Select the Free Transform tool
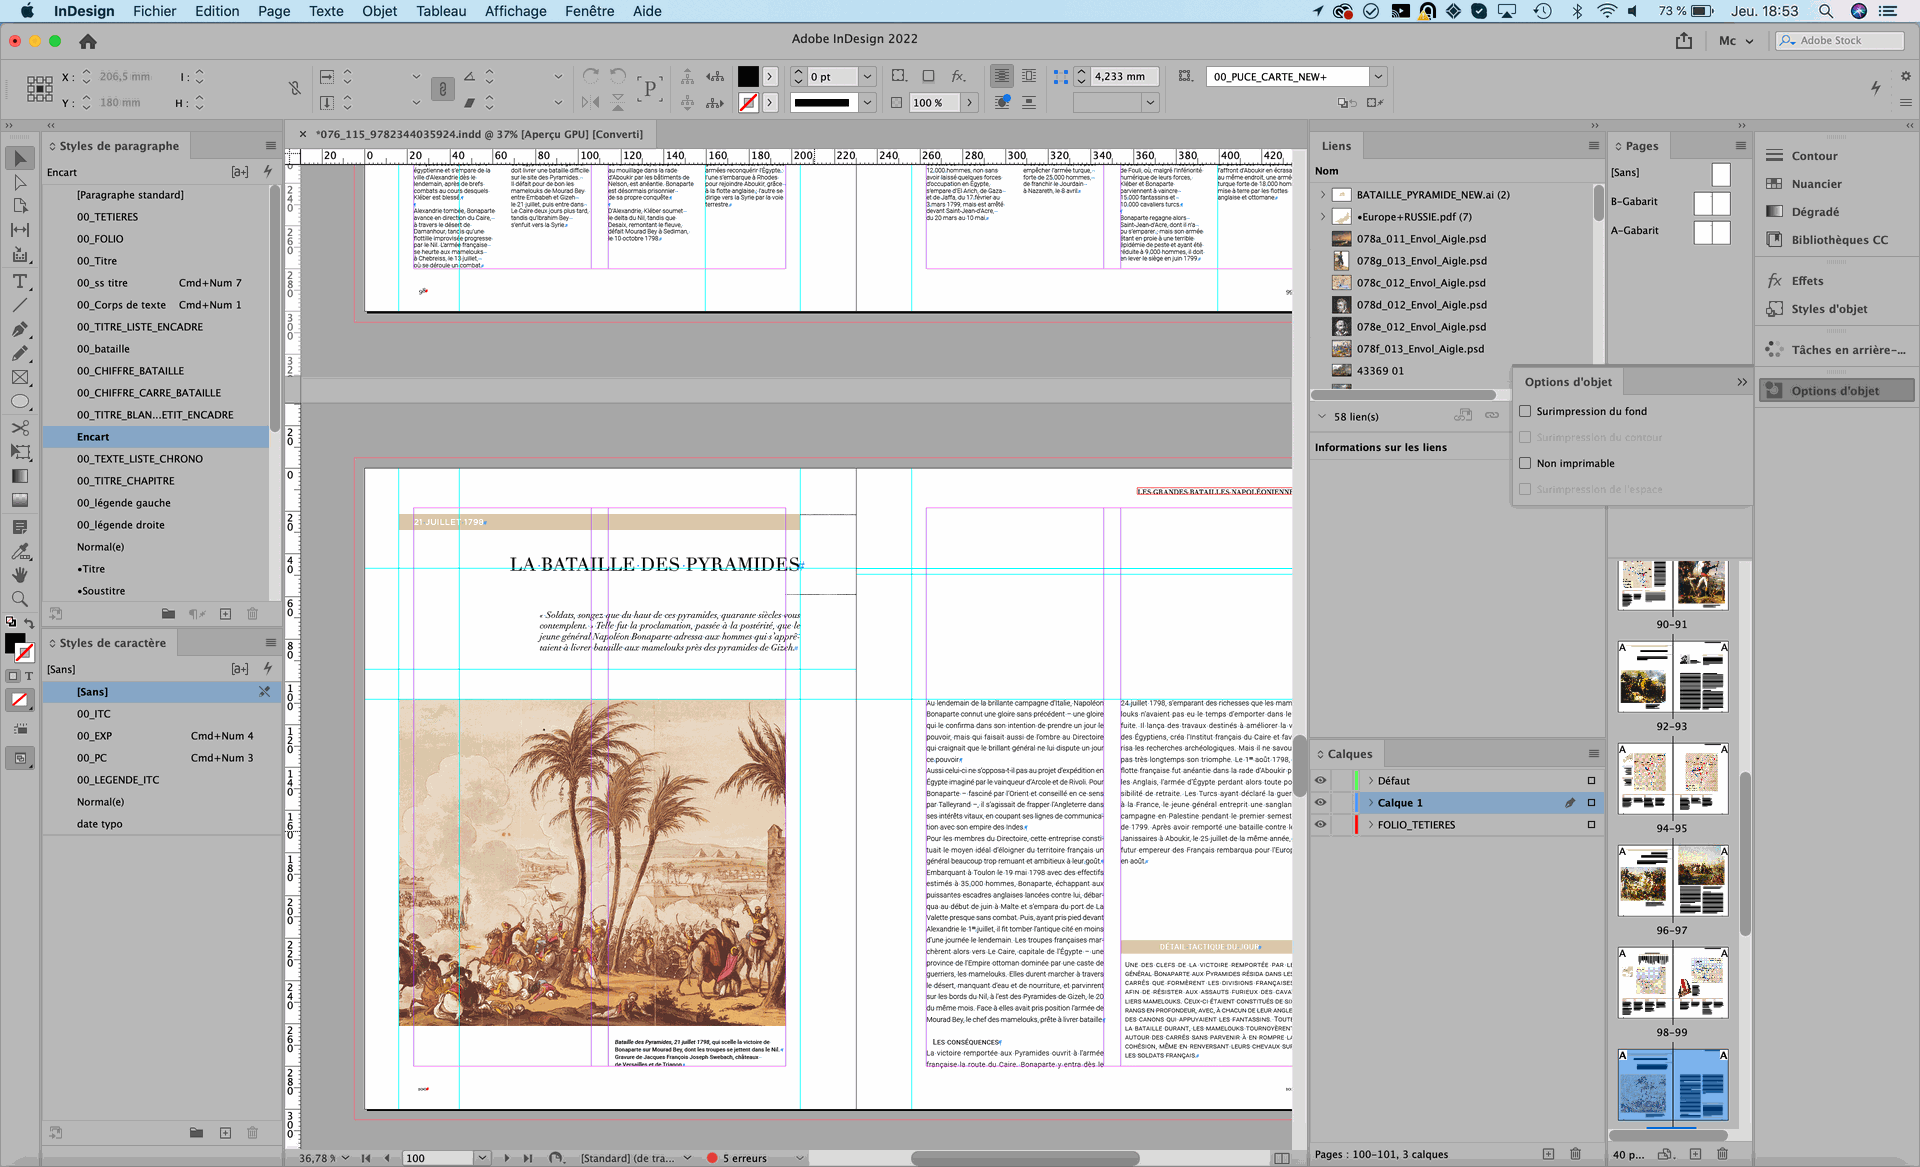 20,452
